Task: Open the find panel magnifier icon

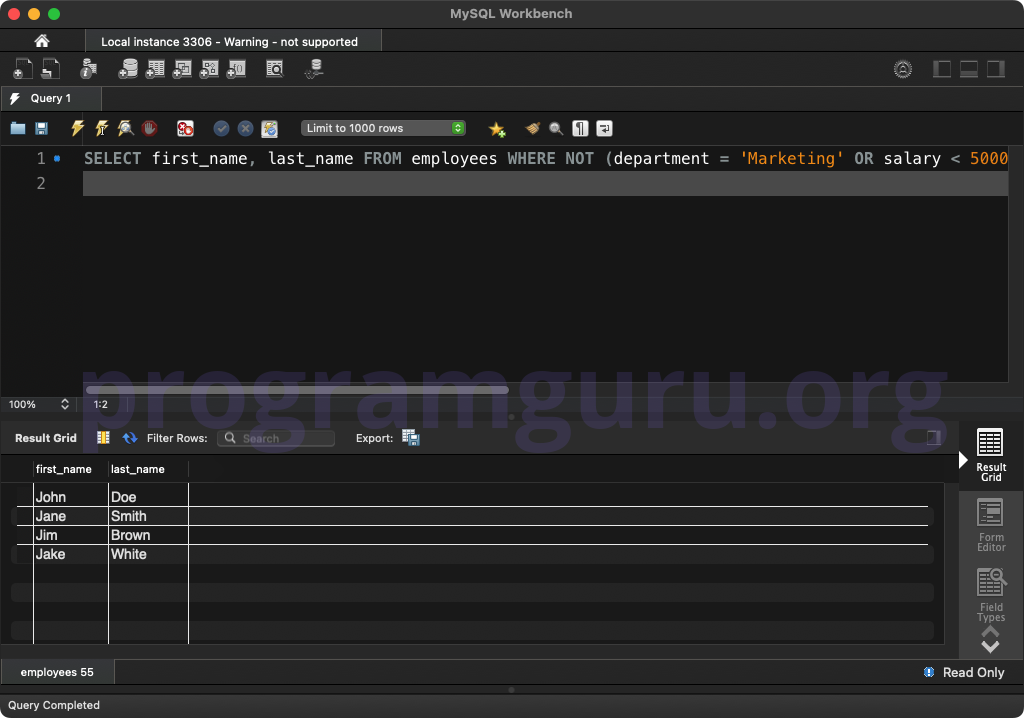Action: pyautogui.click(x=556, y=128)
